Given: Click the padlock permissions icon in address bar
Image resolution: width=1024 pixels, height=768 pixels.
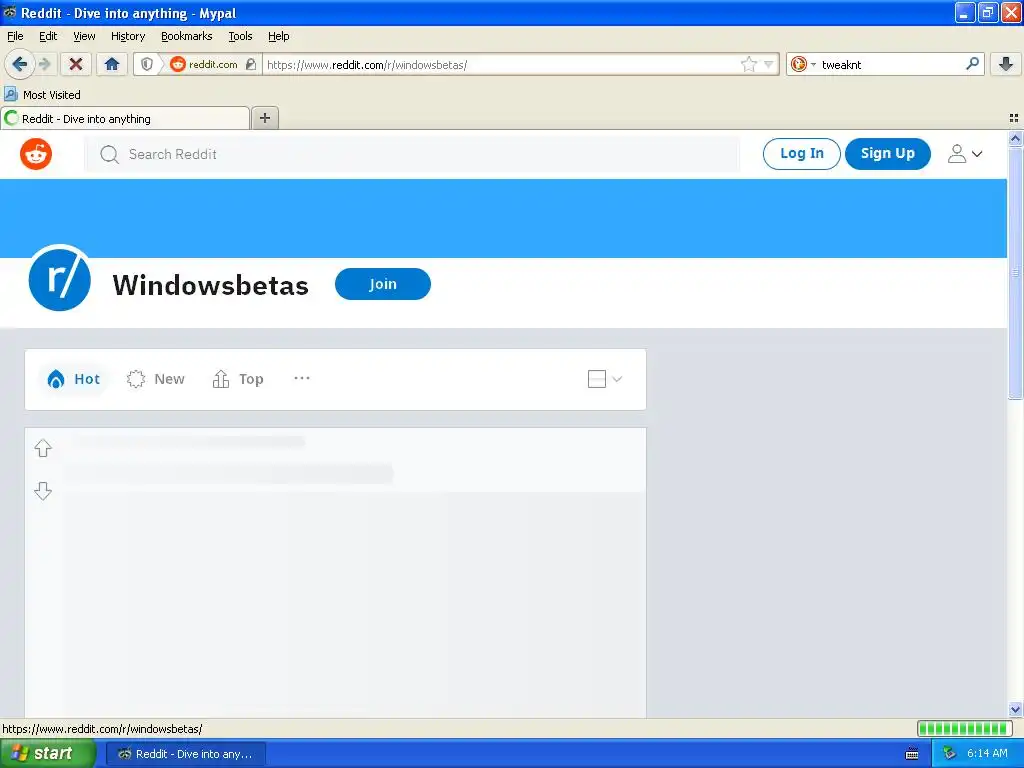Looking at the screenshot, I should click(x=251, y=64).
